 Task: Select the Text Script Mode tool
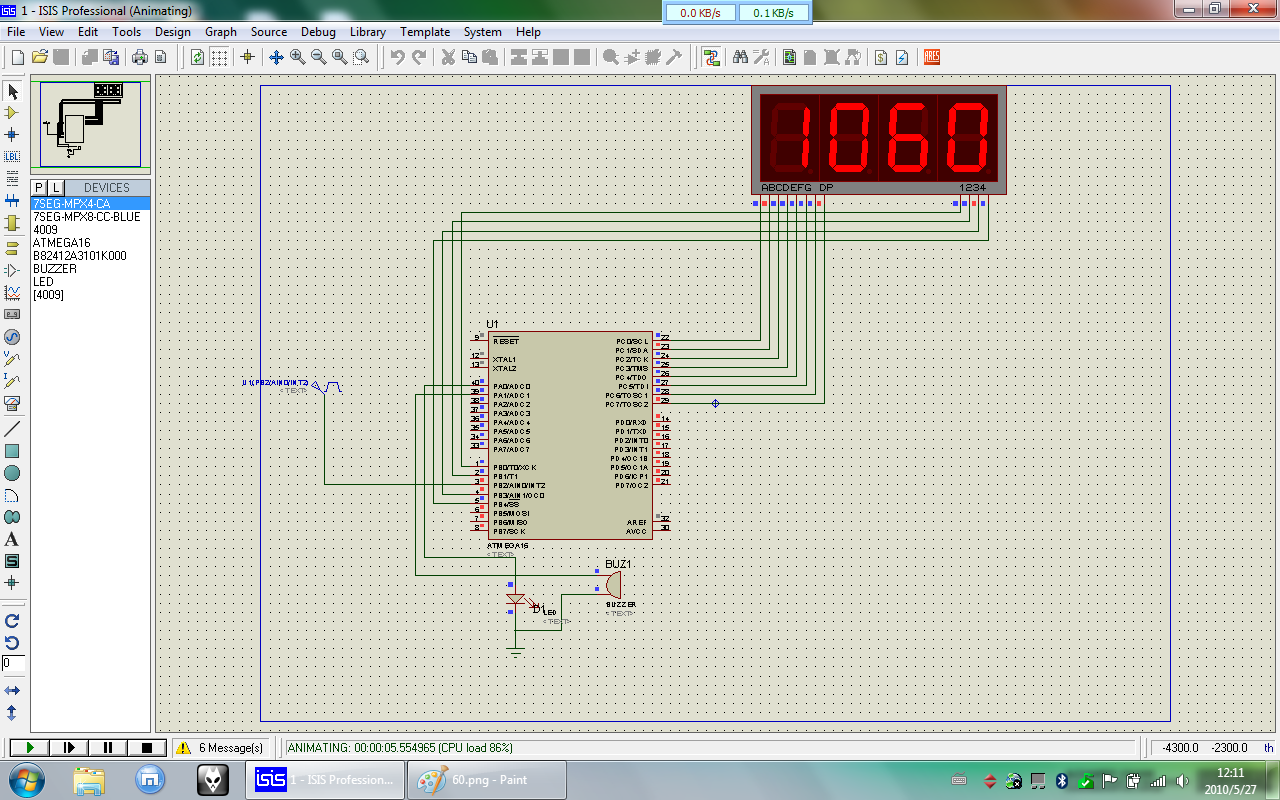click(12, 178)
